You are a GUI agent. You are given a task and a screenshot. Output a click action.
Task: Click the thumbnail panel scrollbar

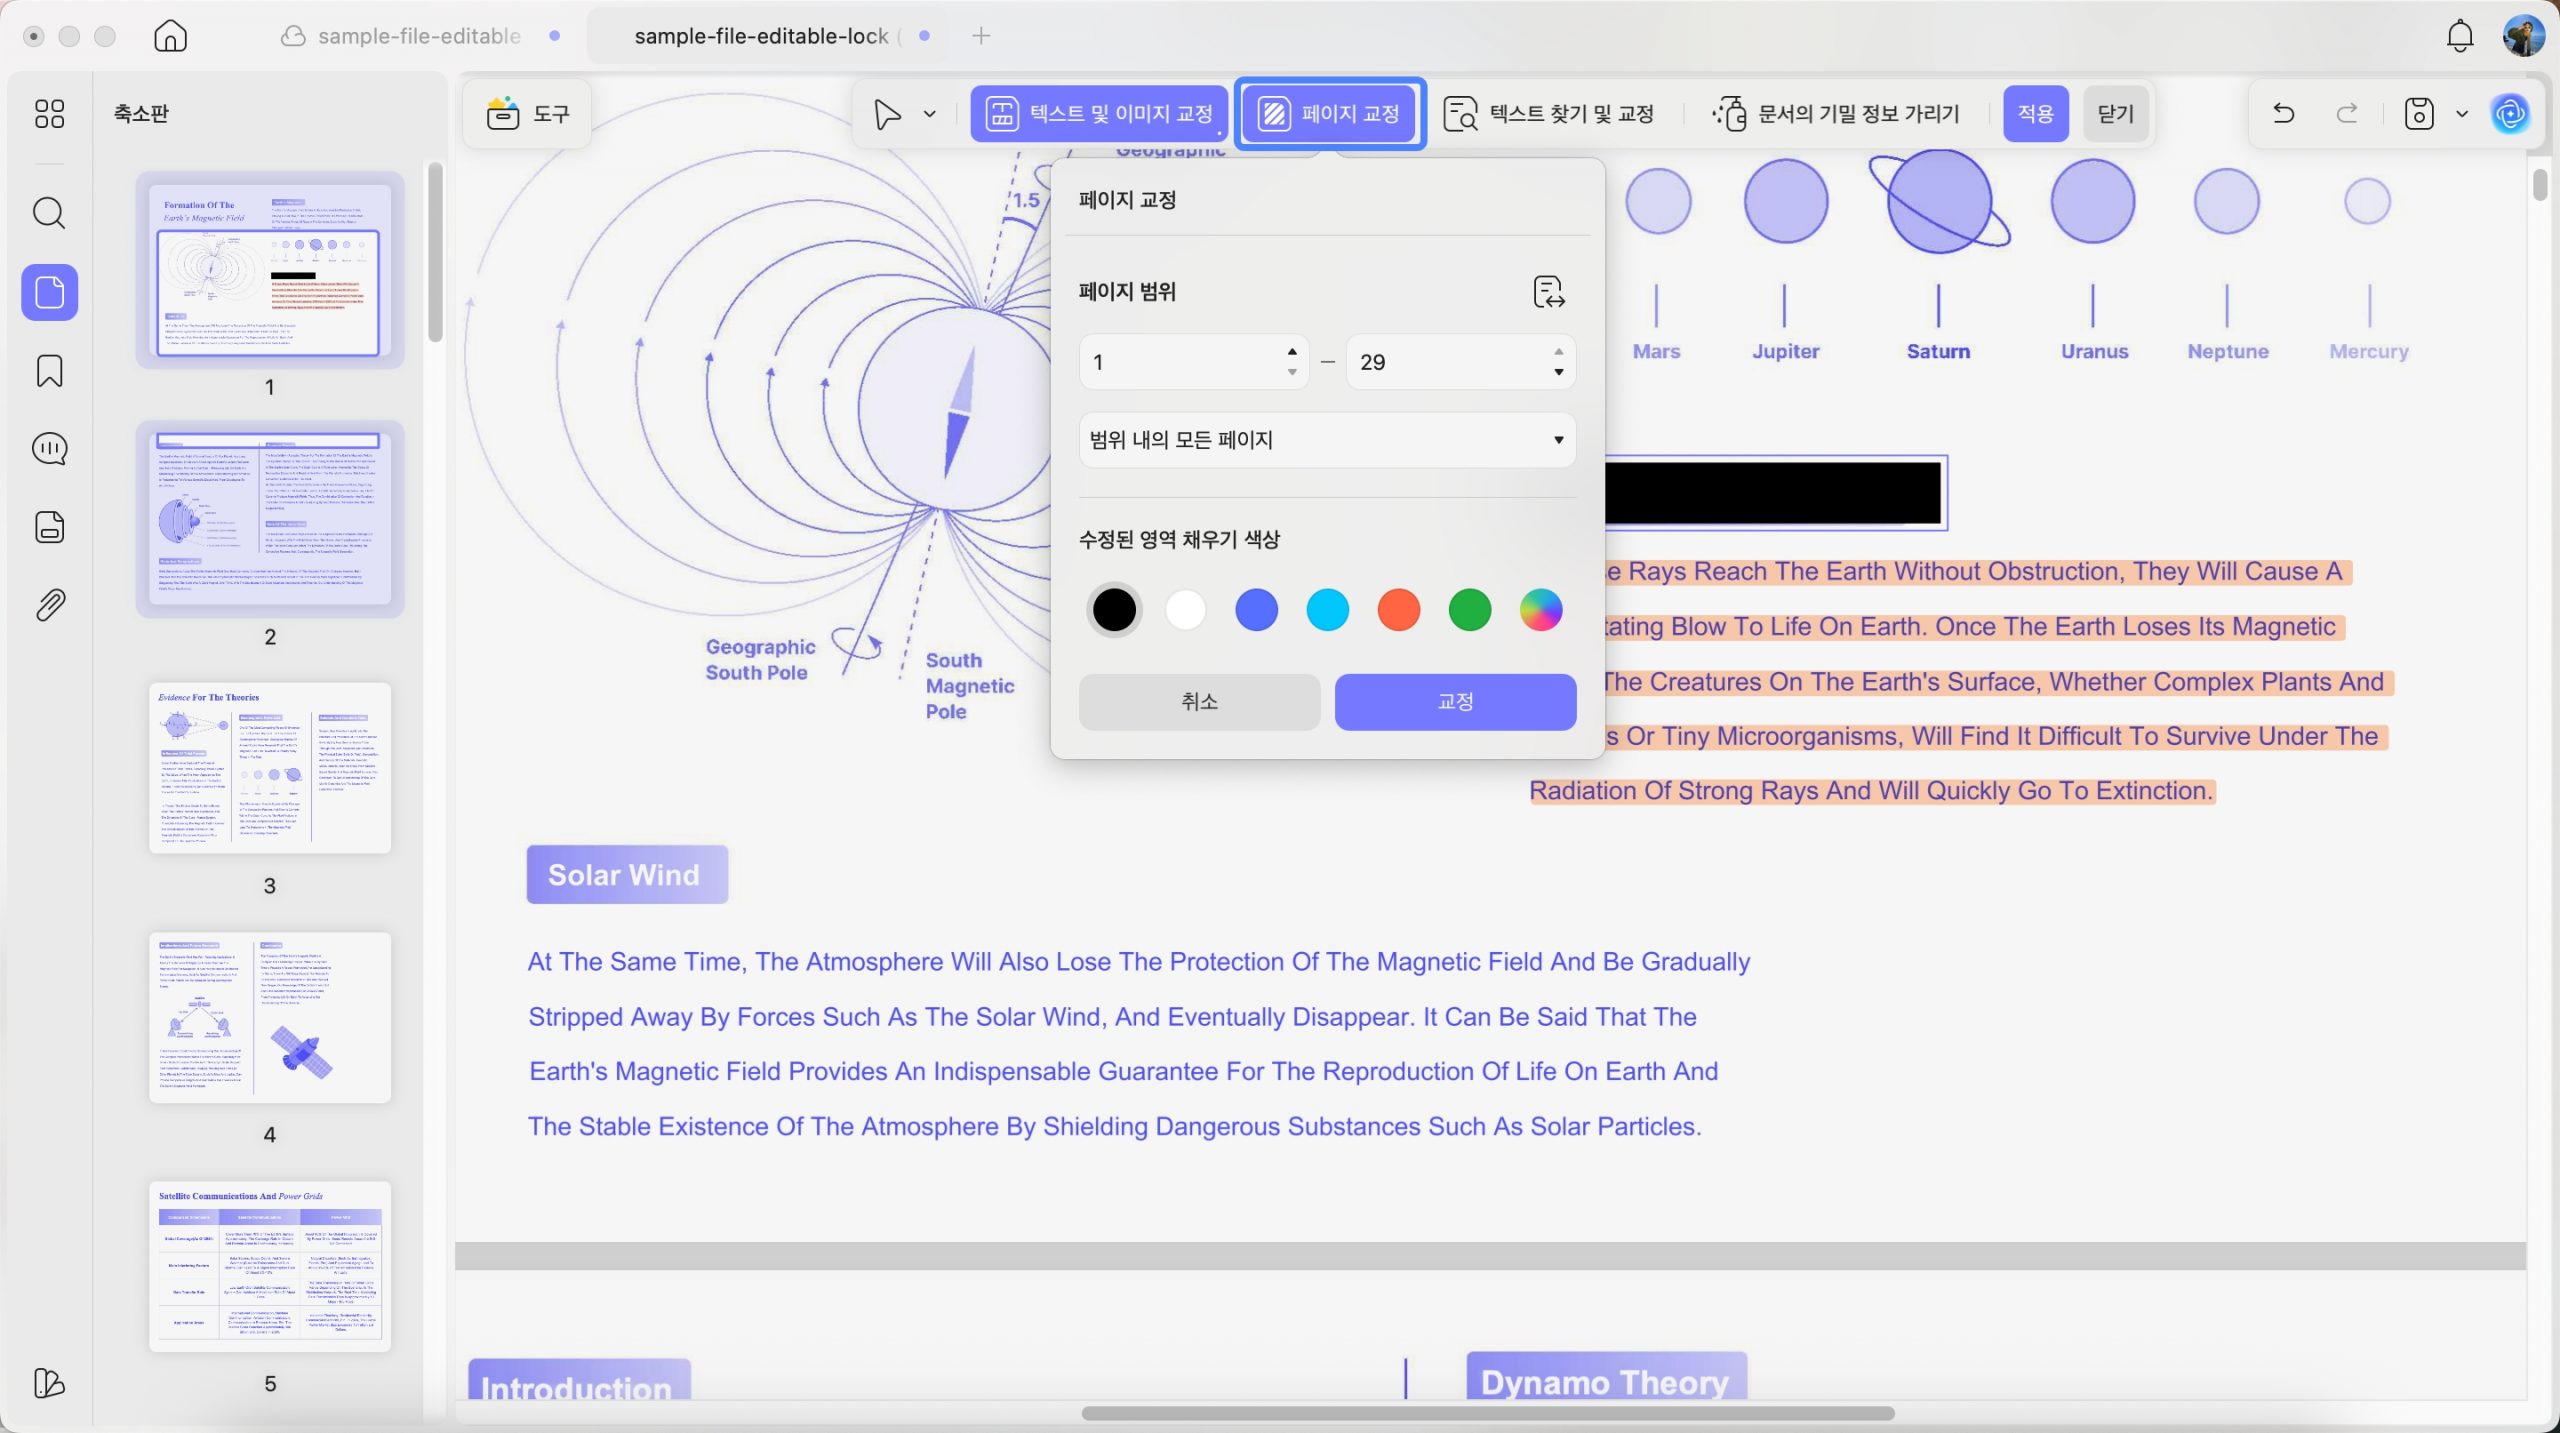tap(435, 252)
